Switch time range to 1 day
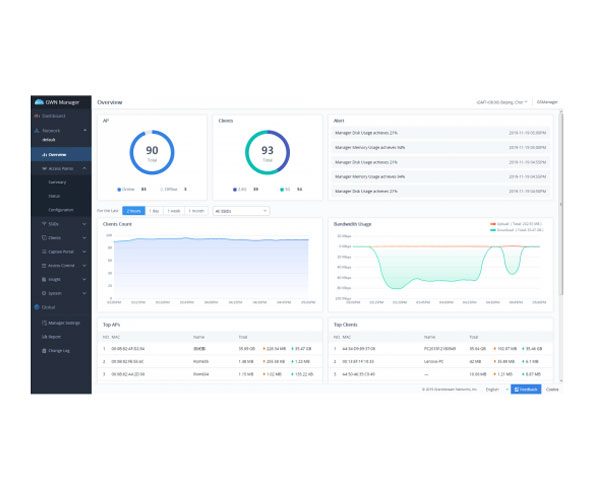 point(155,211)
